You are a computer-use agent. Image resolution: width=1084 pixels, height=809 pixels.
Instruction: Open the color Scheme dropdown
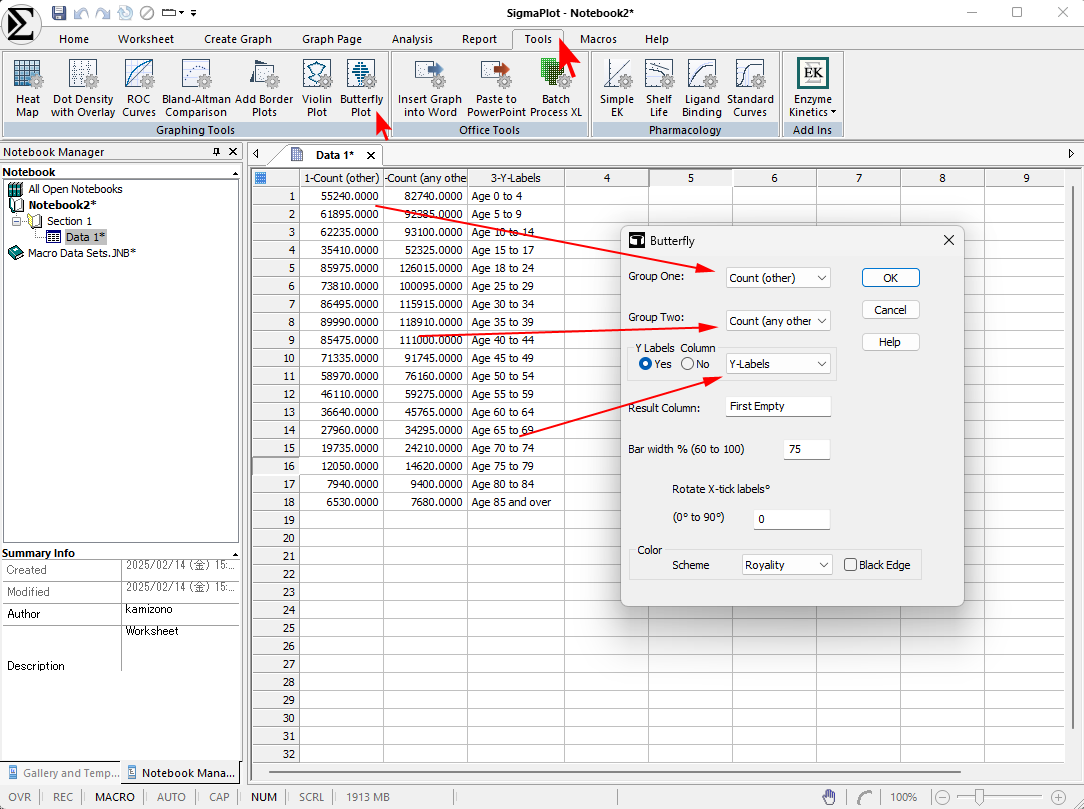[787, 565]
